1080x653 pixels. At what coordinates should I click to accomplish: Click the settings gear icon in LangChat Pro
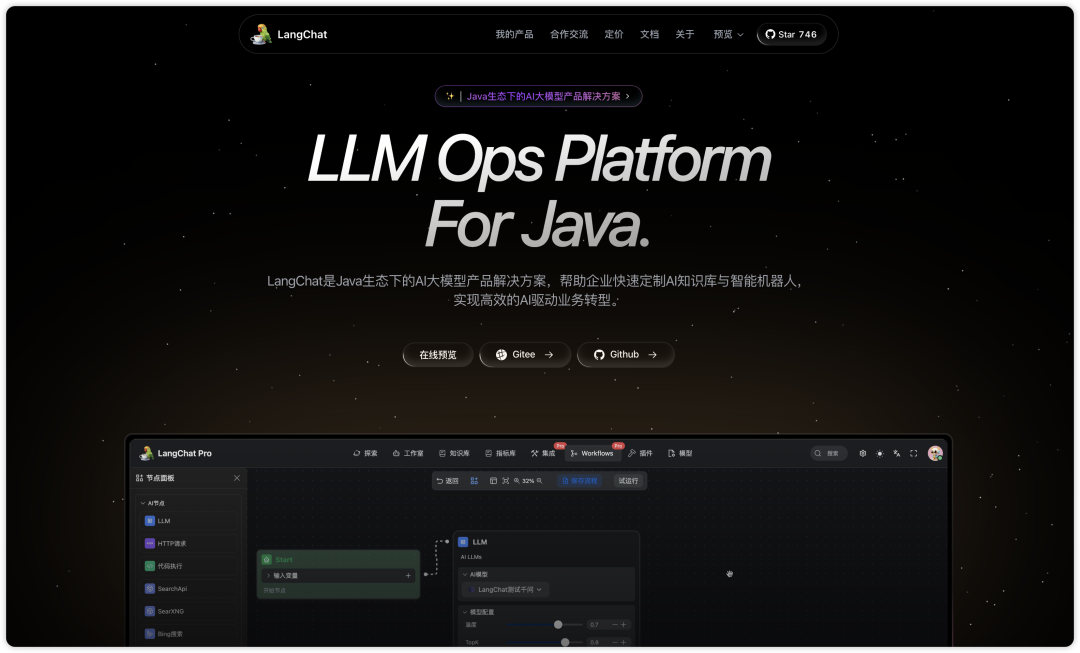[863, 453]
